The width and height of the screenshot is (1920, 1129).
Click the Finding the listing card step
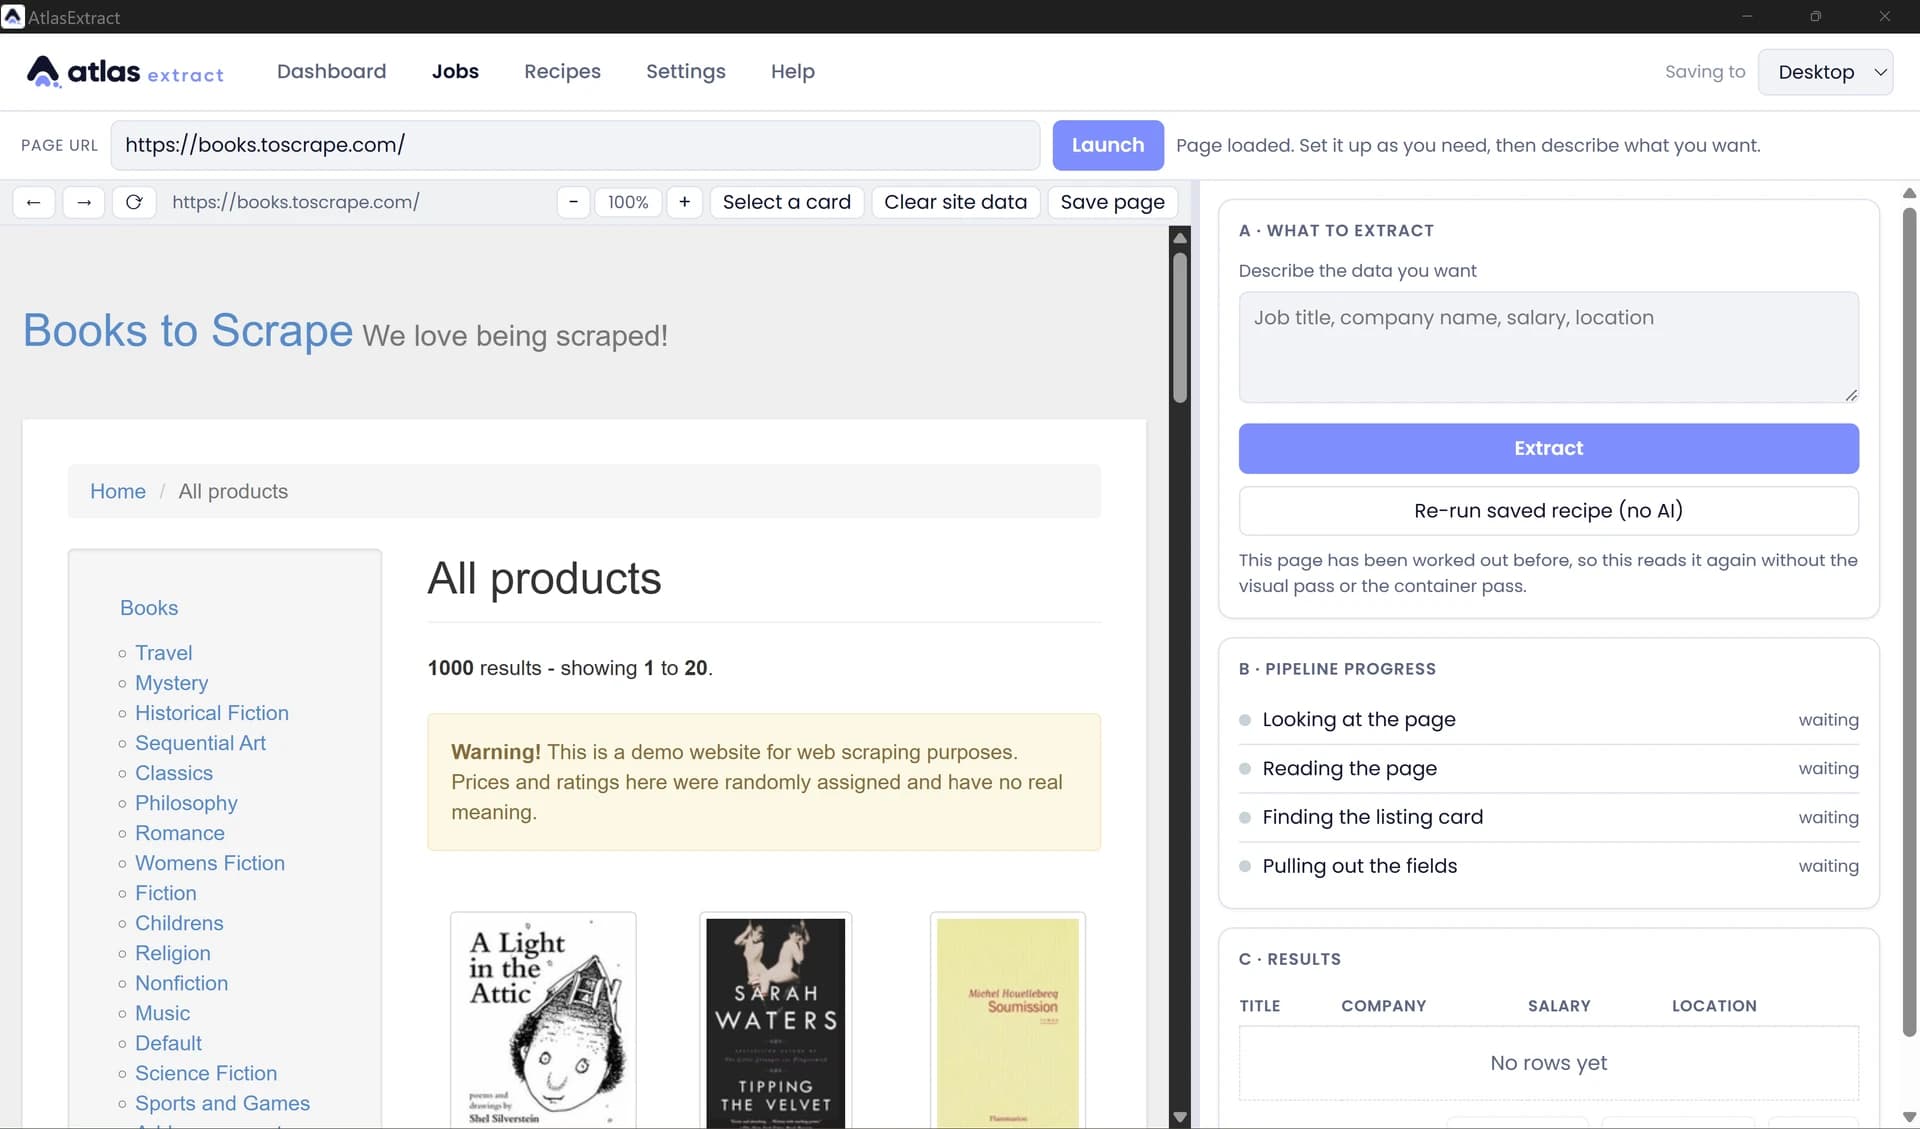click(x=1548, y=818)
